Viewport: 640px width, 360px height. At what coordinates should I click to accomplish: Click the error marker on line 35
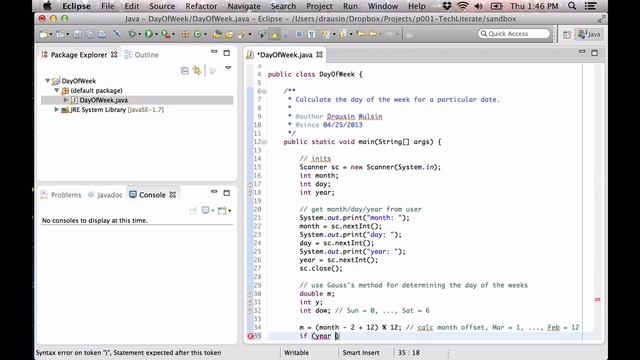[x=250, y=336]
